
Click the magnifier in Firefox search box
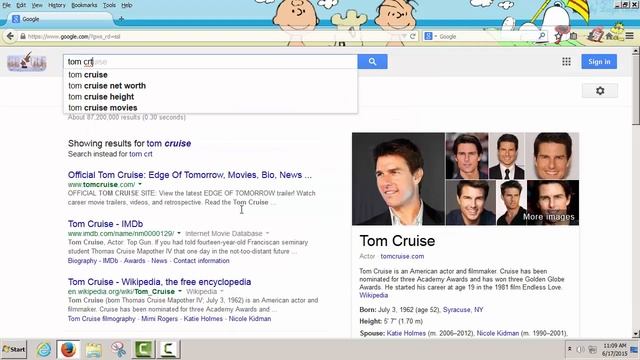click(541, 36)
